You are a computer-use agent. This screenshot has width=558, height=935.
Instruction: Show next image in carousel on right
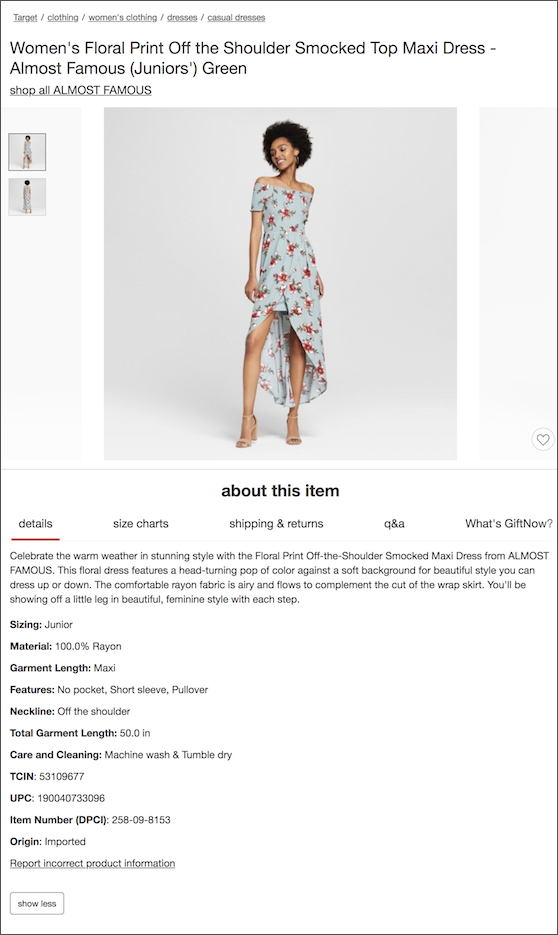(517, 283)
